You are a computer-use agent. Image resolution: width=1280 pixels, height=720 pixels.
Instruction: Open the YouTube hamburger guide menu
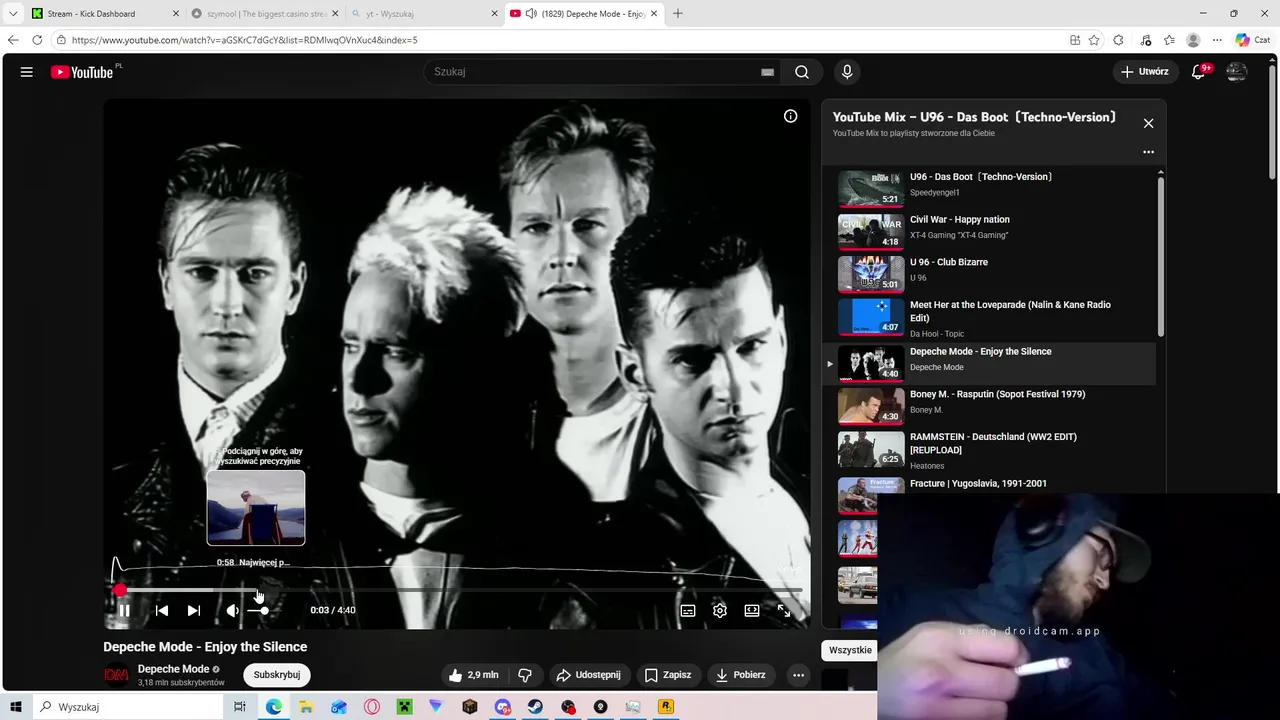point(27,72)
